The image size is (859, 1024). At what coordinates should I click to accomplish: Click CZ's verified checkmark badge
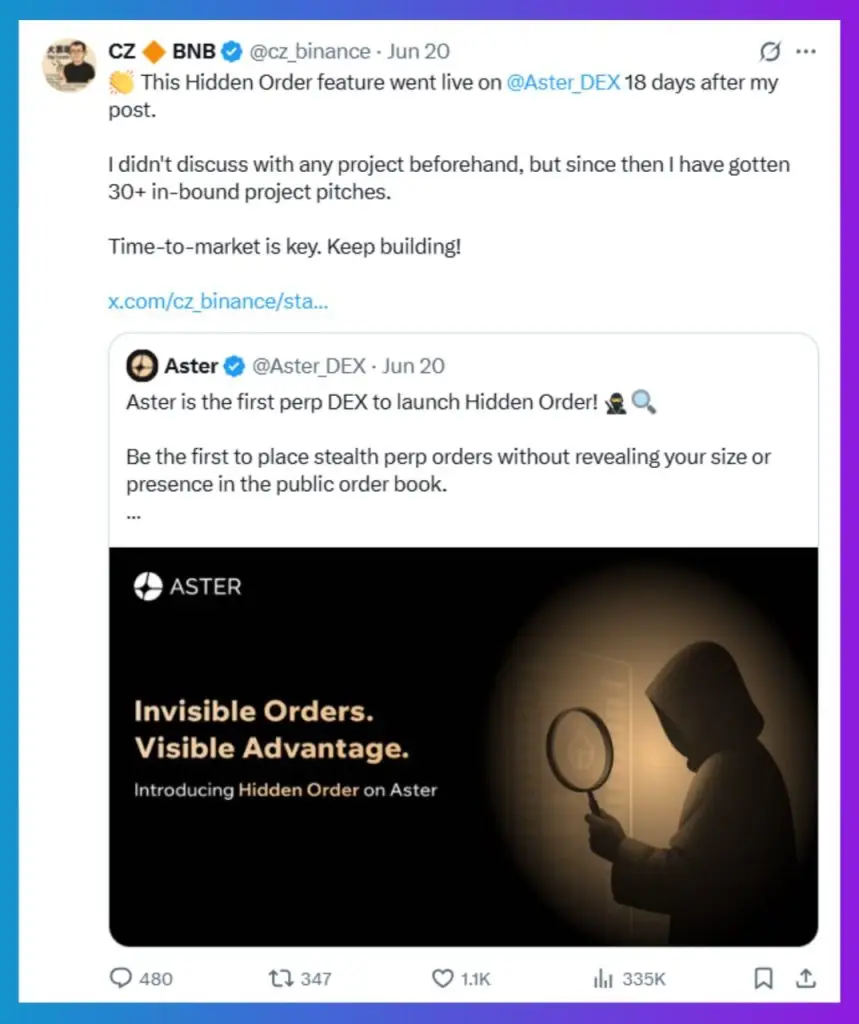click(x=231, y=50)
